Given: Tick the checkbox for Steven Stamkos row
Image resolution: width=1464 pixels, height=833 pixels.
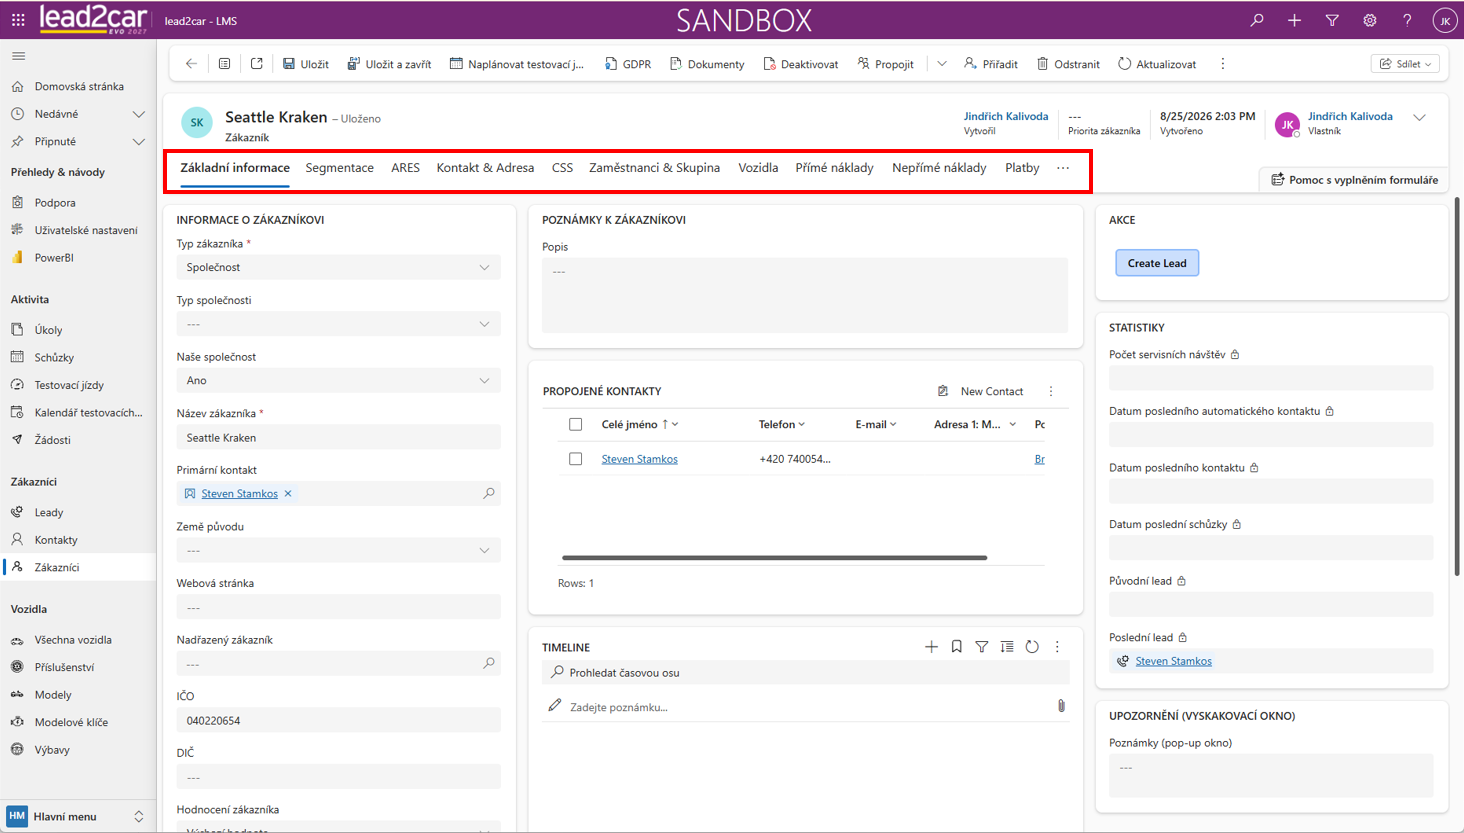Looking at the screenshot, I should pyautogui.click(x=575, y=459).
